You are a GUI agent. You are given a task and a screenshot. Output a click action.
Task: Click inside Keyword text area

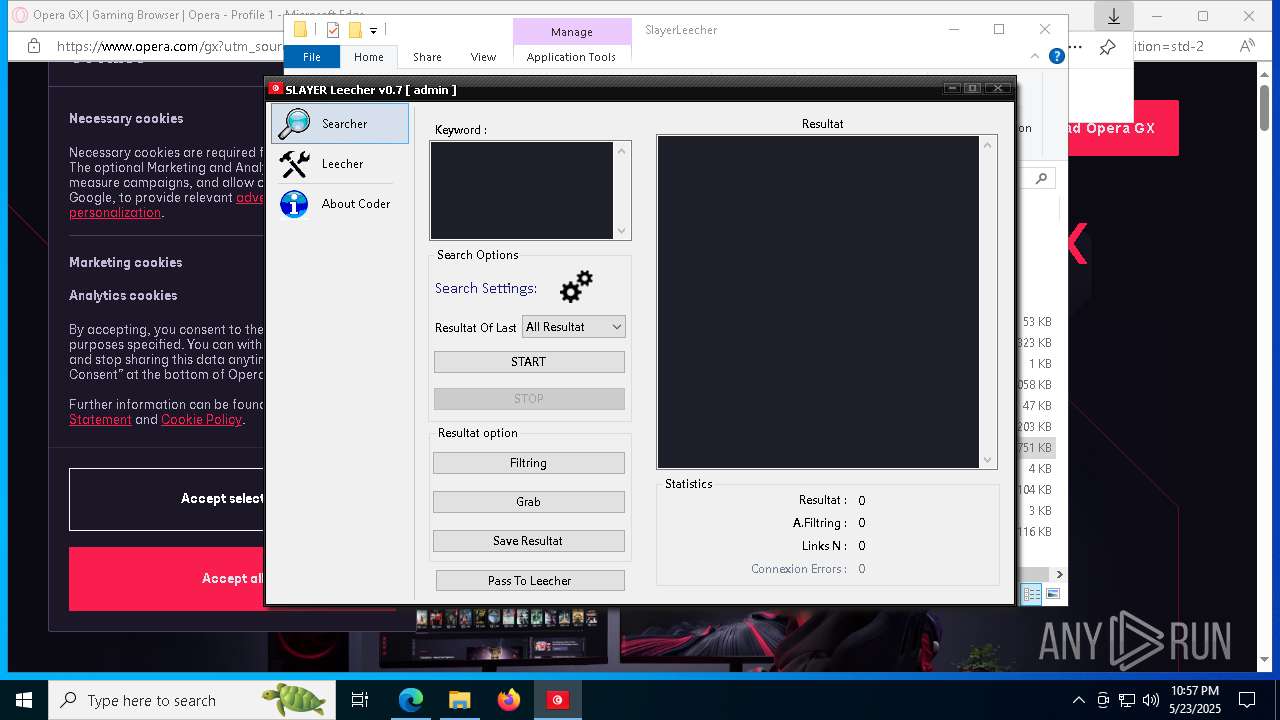pyautogui.click(x=522, y=190)
